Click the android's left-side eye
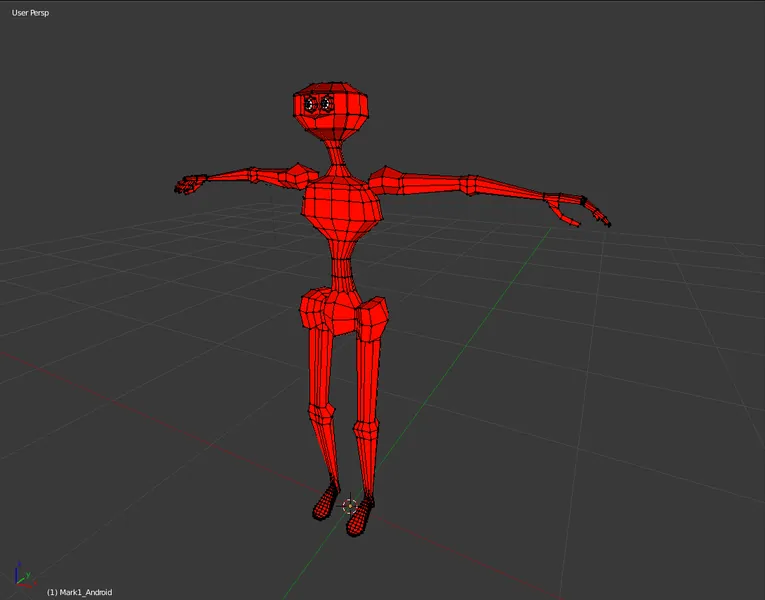 click(x=310, y=103)
